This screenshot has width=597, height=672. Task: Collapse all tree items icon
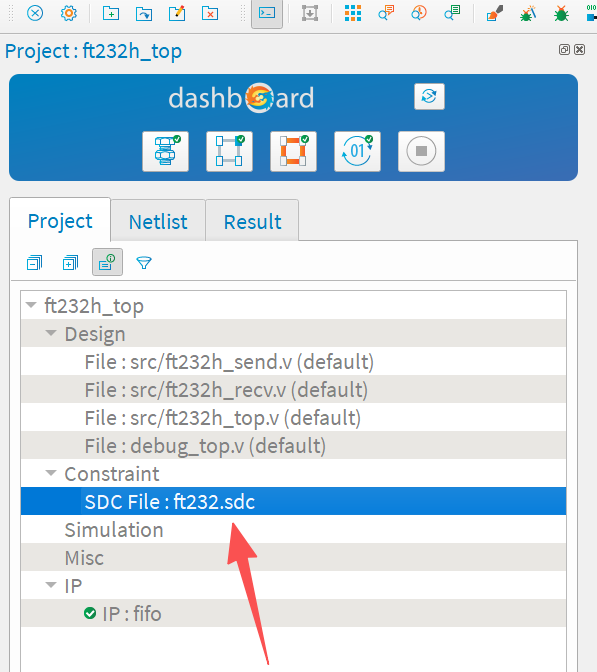pos(34,262)
